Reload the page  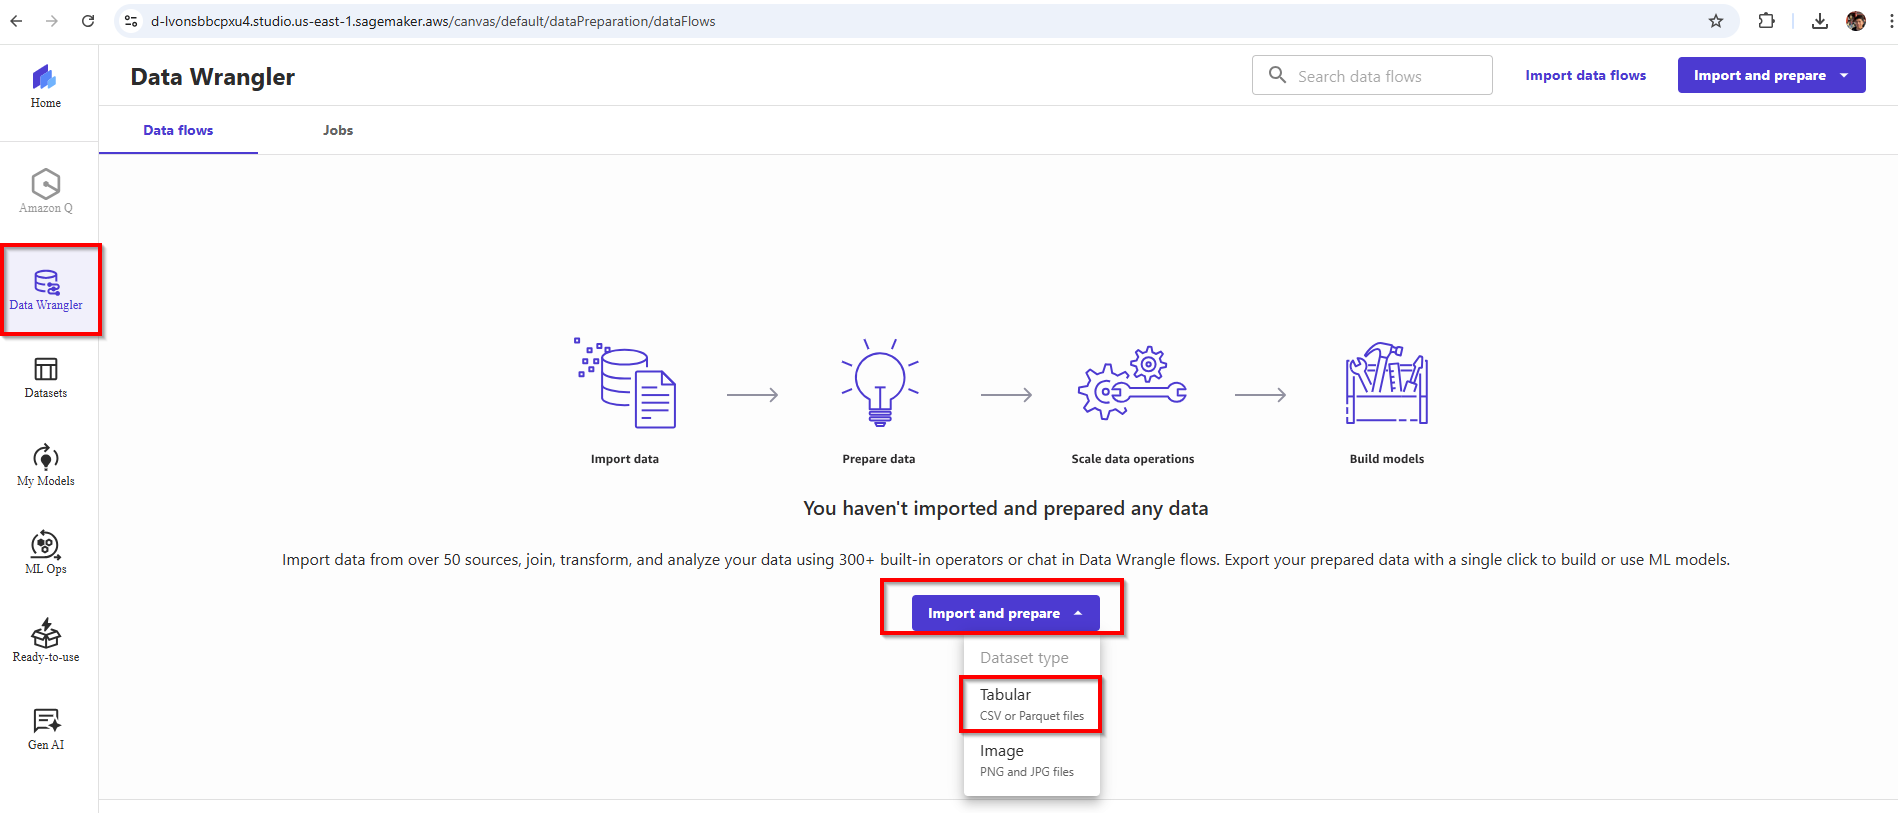(x=88, y=21)
